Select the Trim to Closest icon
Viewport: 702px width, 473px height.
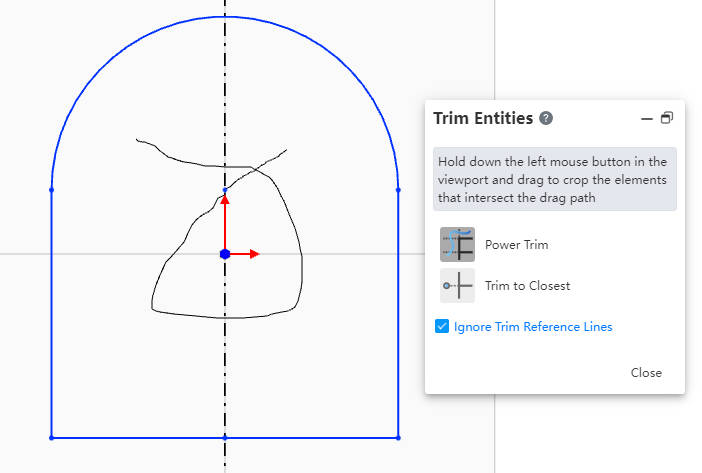pos(457,286)
